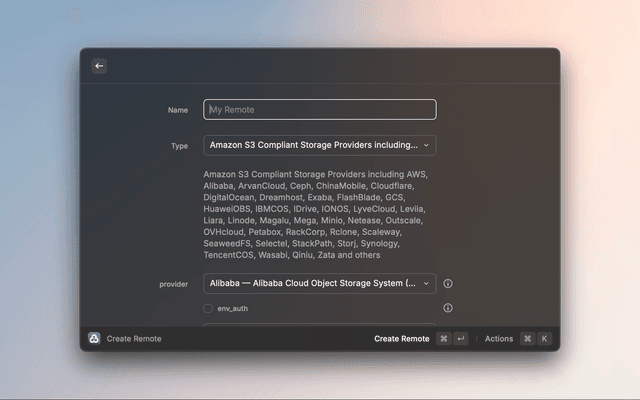Viewport: 640px width, 400px height.
Task: Click the Command key icon beside Create Remote
Action: (443, 339)
